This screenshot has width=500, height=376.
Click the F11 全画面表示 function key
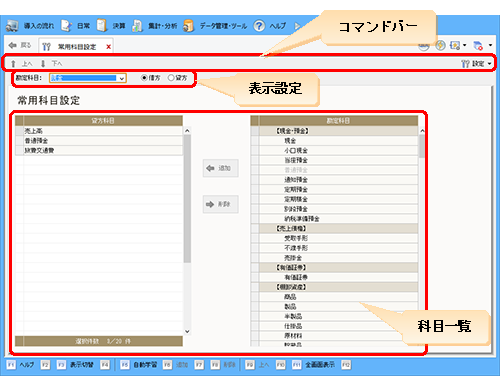point(313,365)
